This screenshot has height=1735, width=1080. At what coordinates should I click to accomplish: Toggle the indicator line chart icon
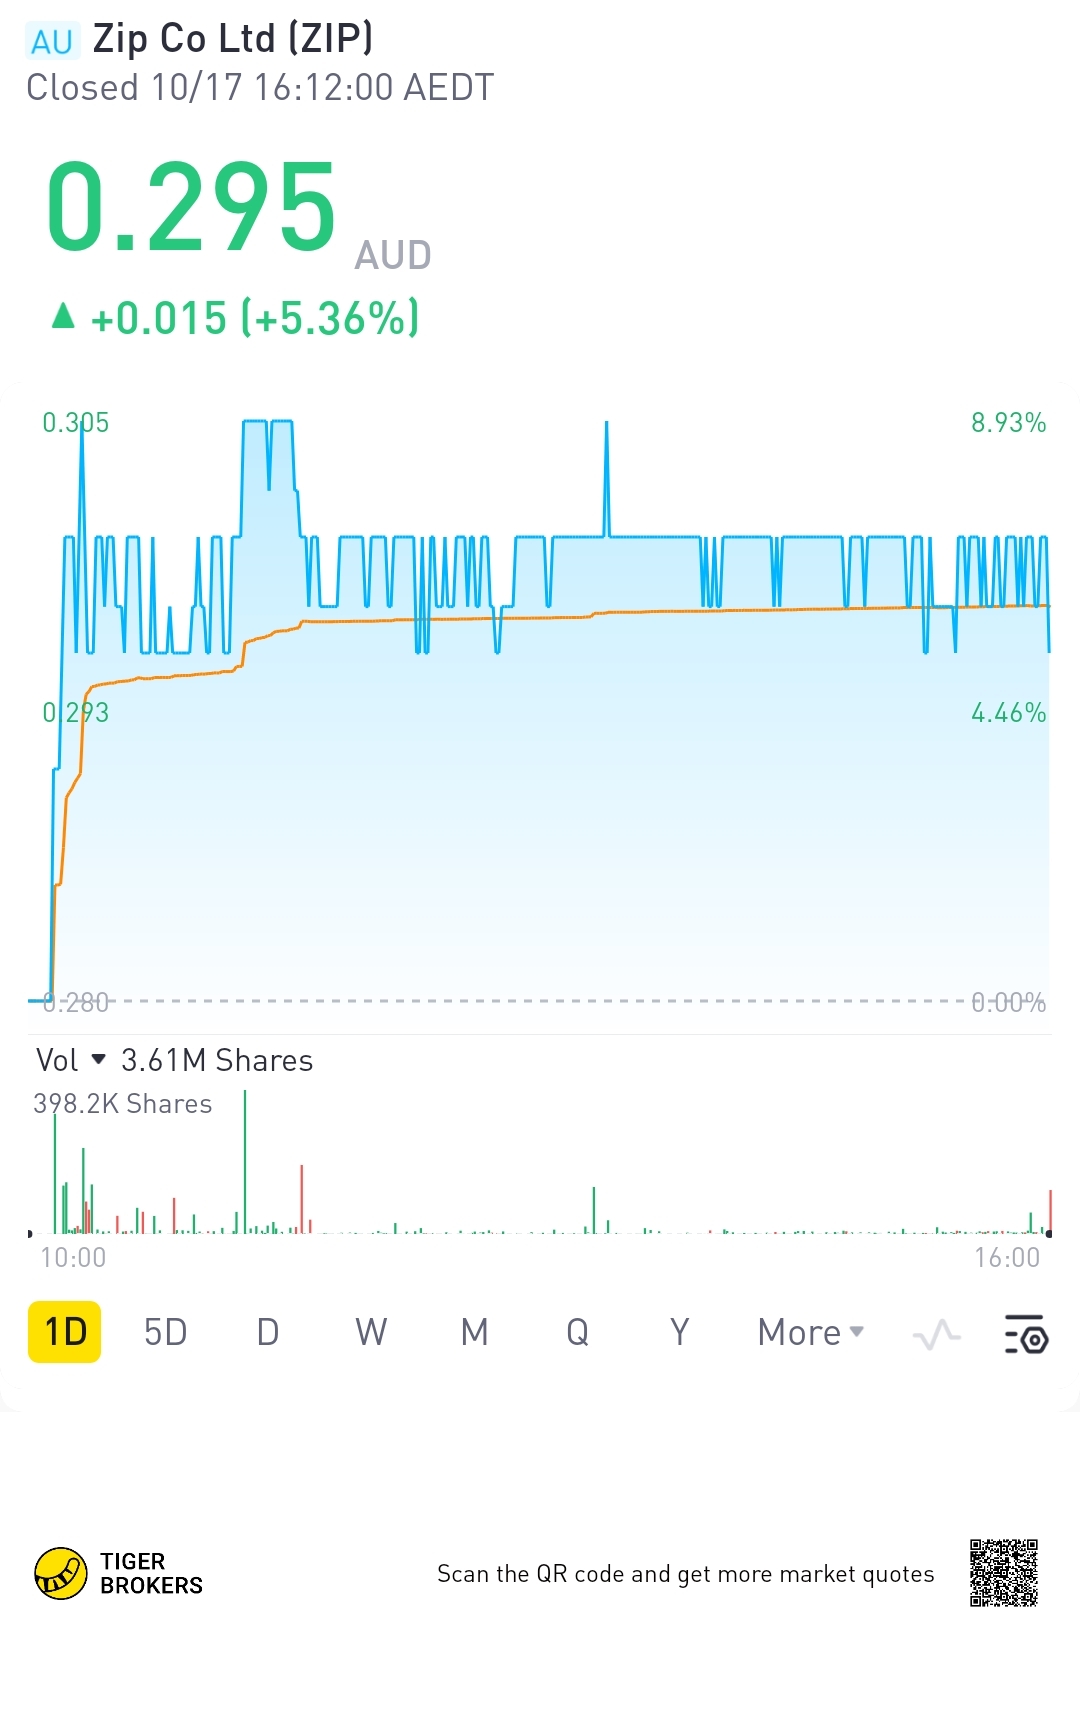pyautogui.click(x=936, y=1334)
